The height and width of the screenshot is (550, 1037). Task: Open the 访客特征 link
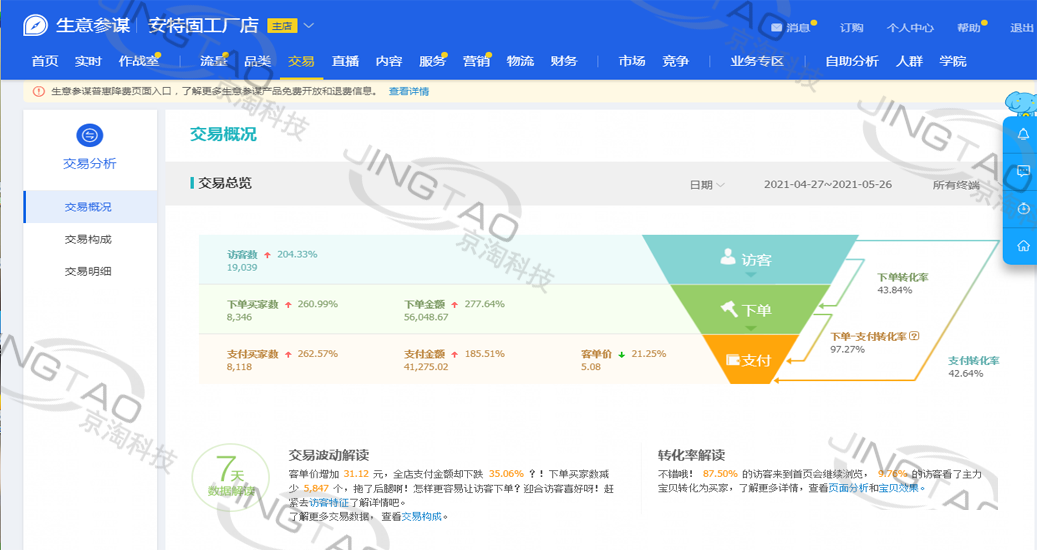pyautogui.click(x=329, y=502)
